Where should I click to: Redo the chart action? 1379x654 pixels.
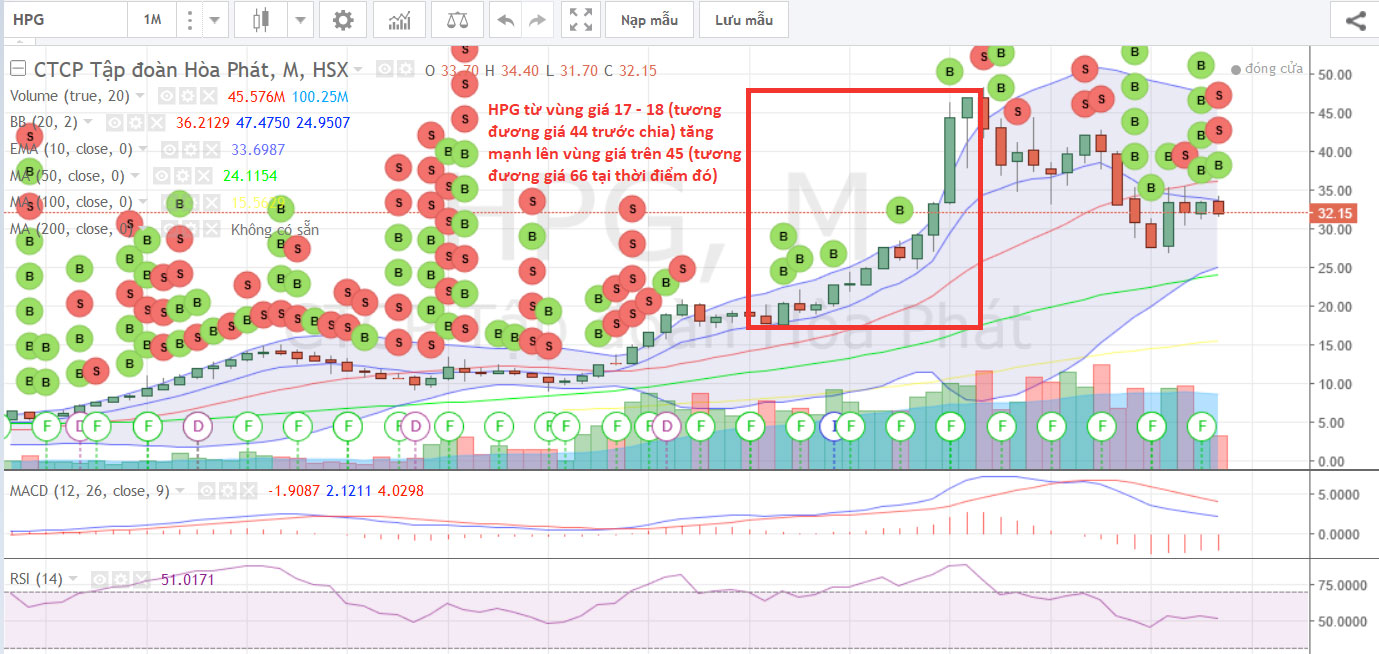[538, 19]
